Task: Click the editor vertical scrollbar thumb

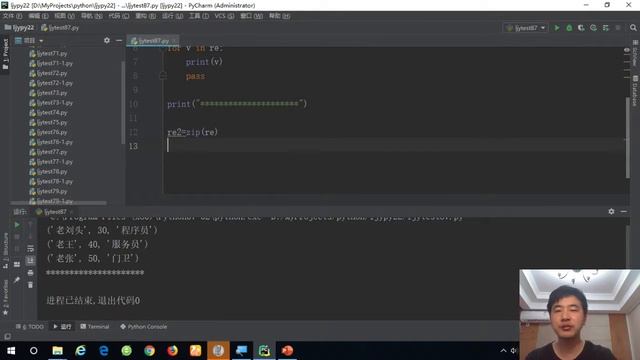Action: pyautogui.click(x=627, y=138)
